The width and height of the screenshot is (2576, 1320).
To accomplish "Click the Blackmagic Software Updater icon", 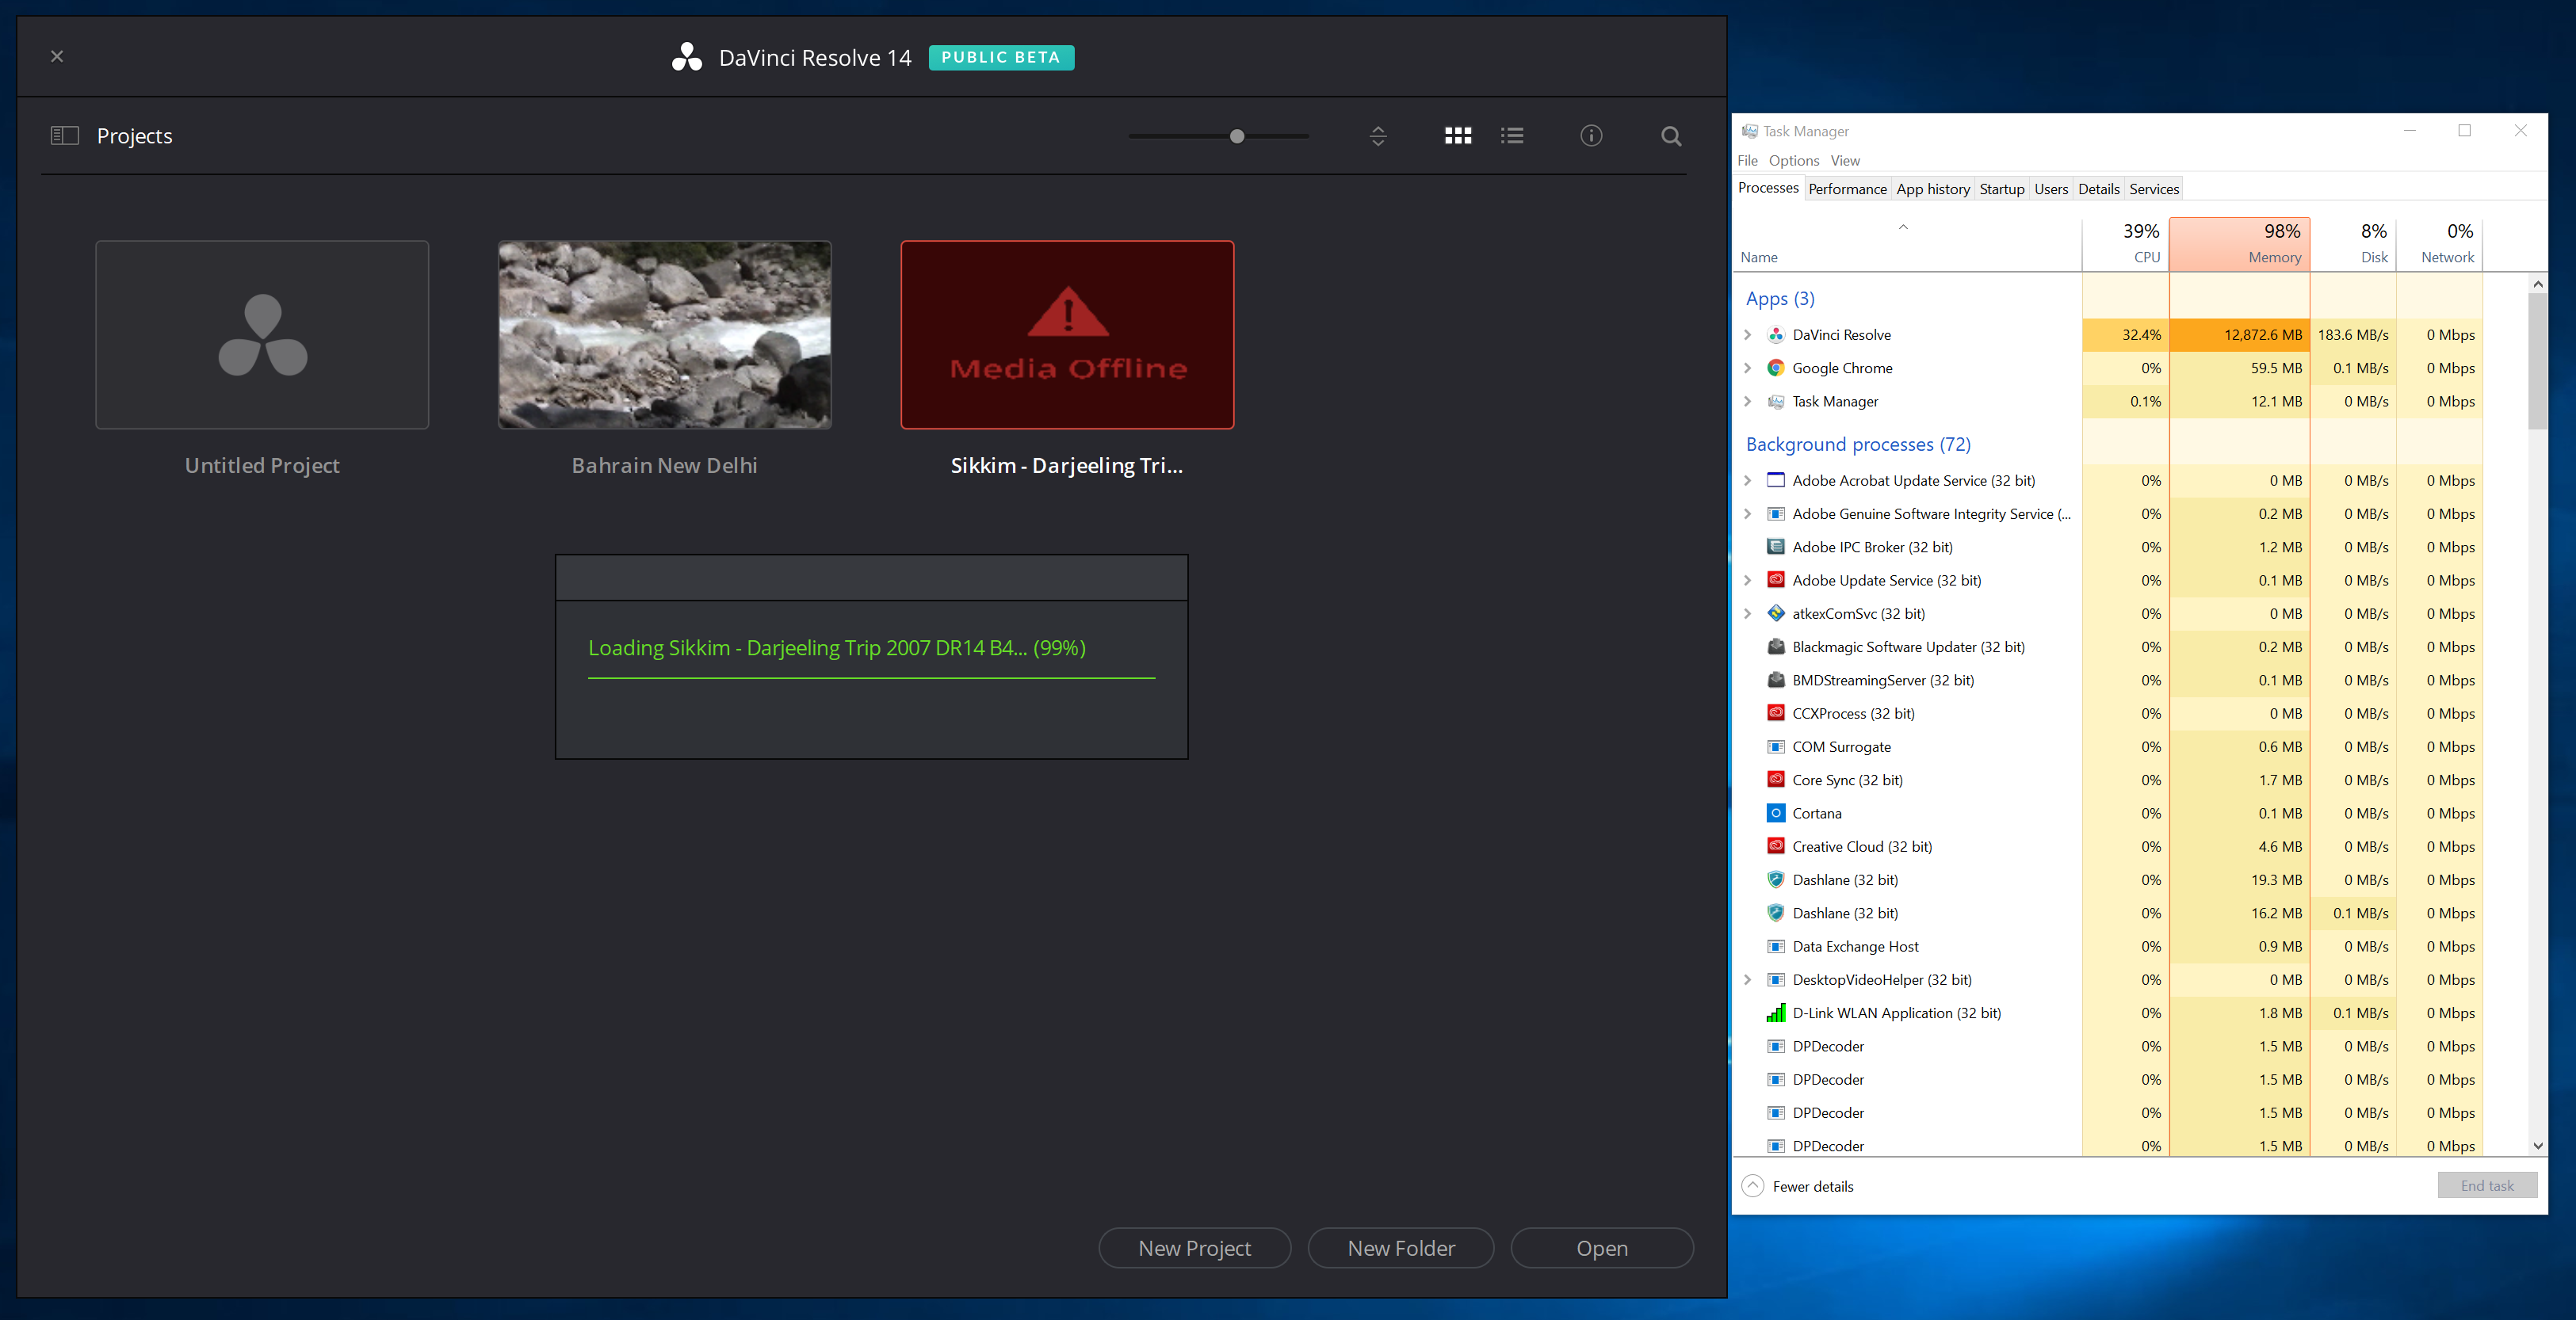I will coord(1775,647).
